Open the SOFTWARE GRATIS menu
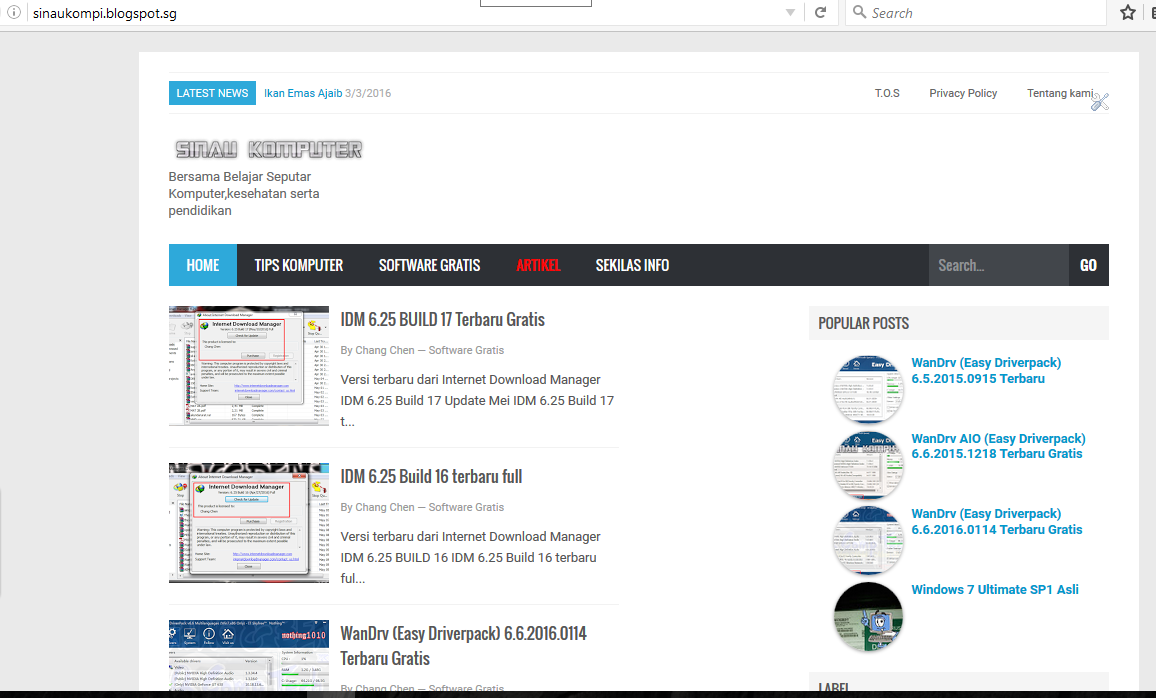The width and height of the screenshot is (1156, 698). (x=429, y=265)
